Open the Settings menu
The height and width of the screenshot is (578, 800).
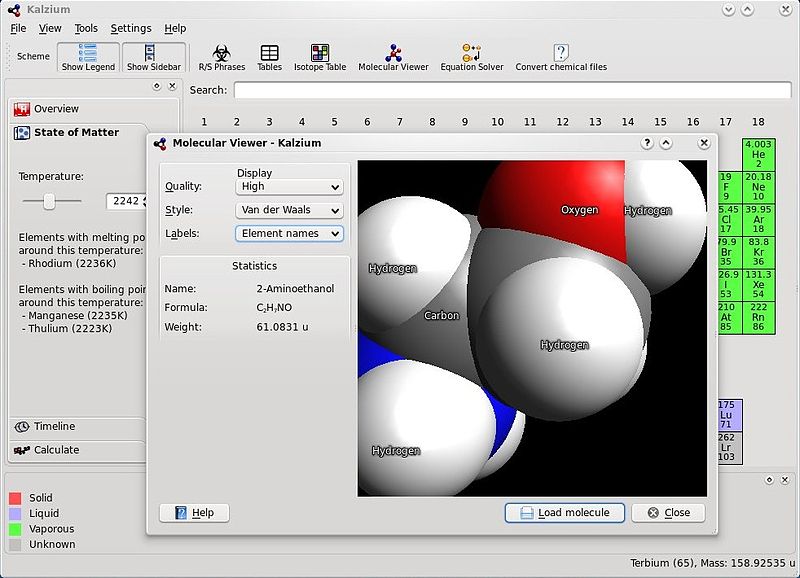point(131,29)
